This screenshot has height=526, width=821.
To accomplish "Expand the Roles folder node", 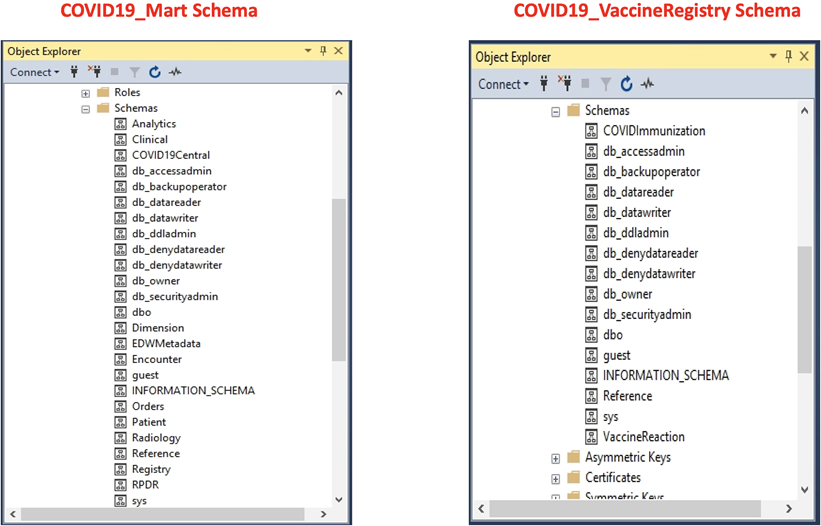I will [x=85, y=93].
